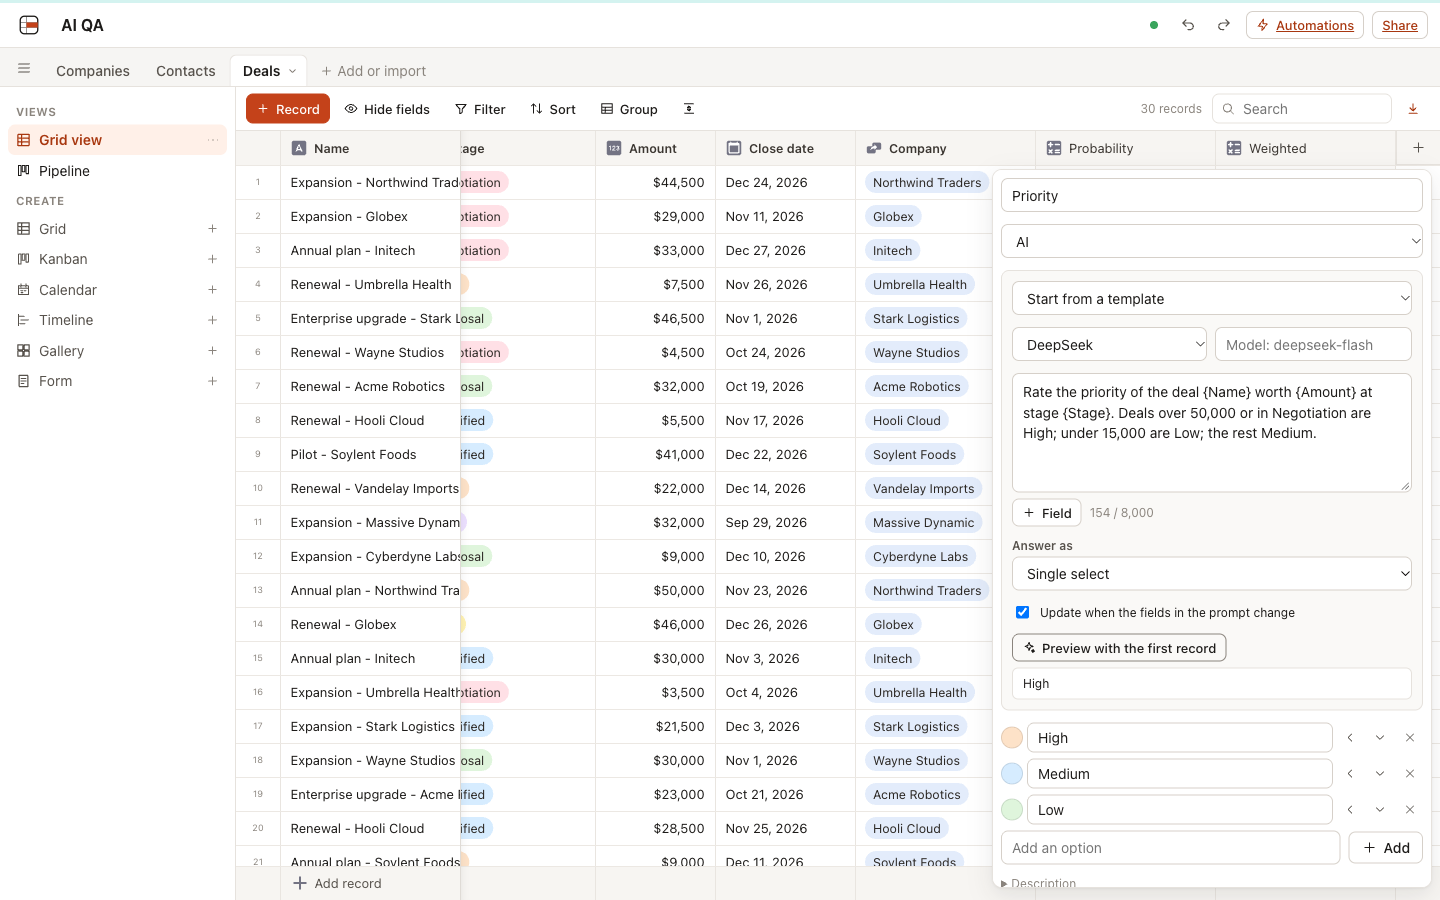Click the Add option button
Image resolution: width=1440 pixels, height=900 pixels.
pyautogui.click(x=1385, y=848)
